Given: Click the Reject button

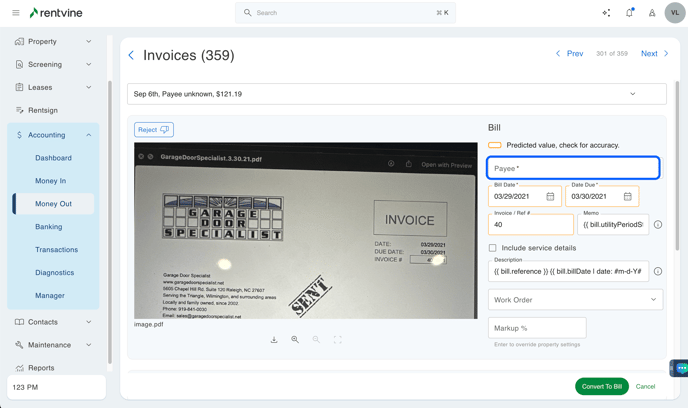Looking at the screenshot, I should click(154, 129).
